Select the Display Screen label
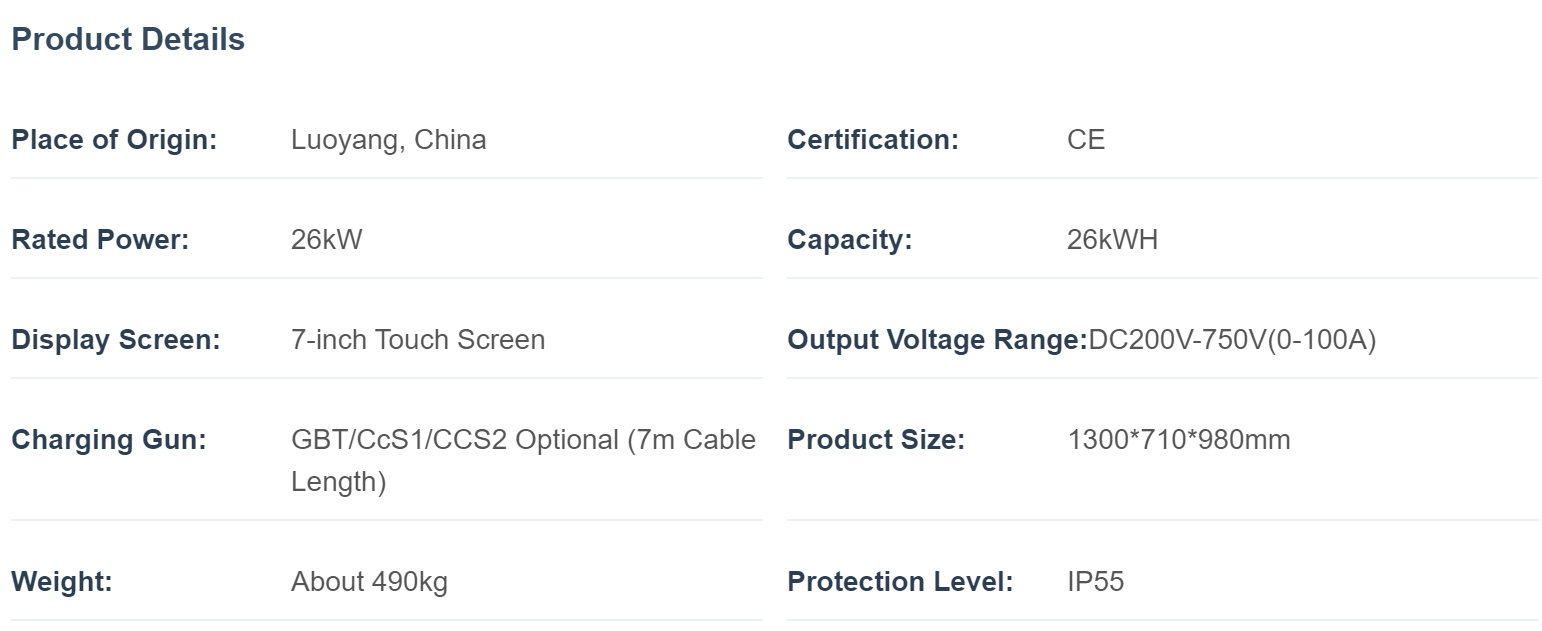1542x631 pixels. coord(116,340)
